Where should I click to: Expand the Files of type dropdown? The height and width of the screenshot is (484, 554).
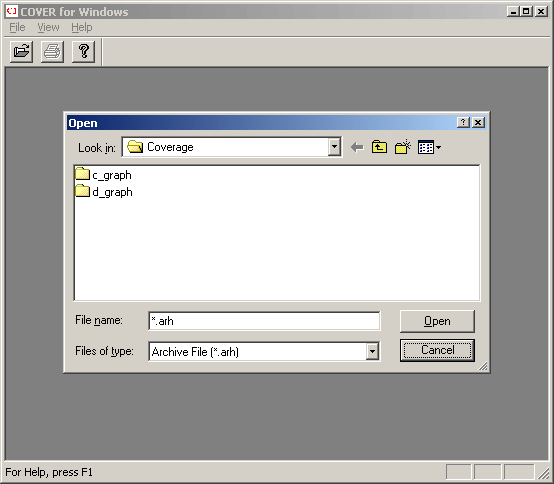pos(372,352)
